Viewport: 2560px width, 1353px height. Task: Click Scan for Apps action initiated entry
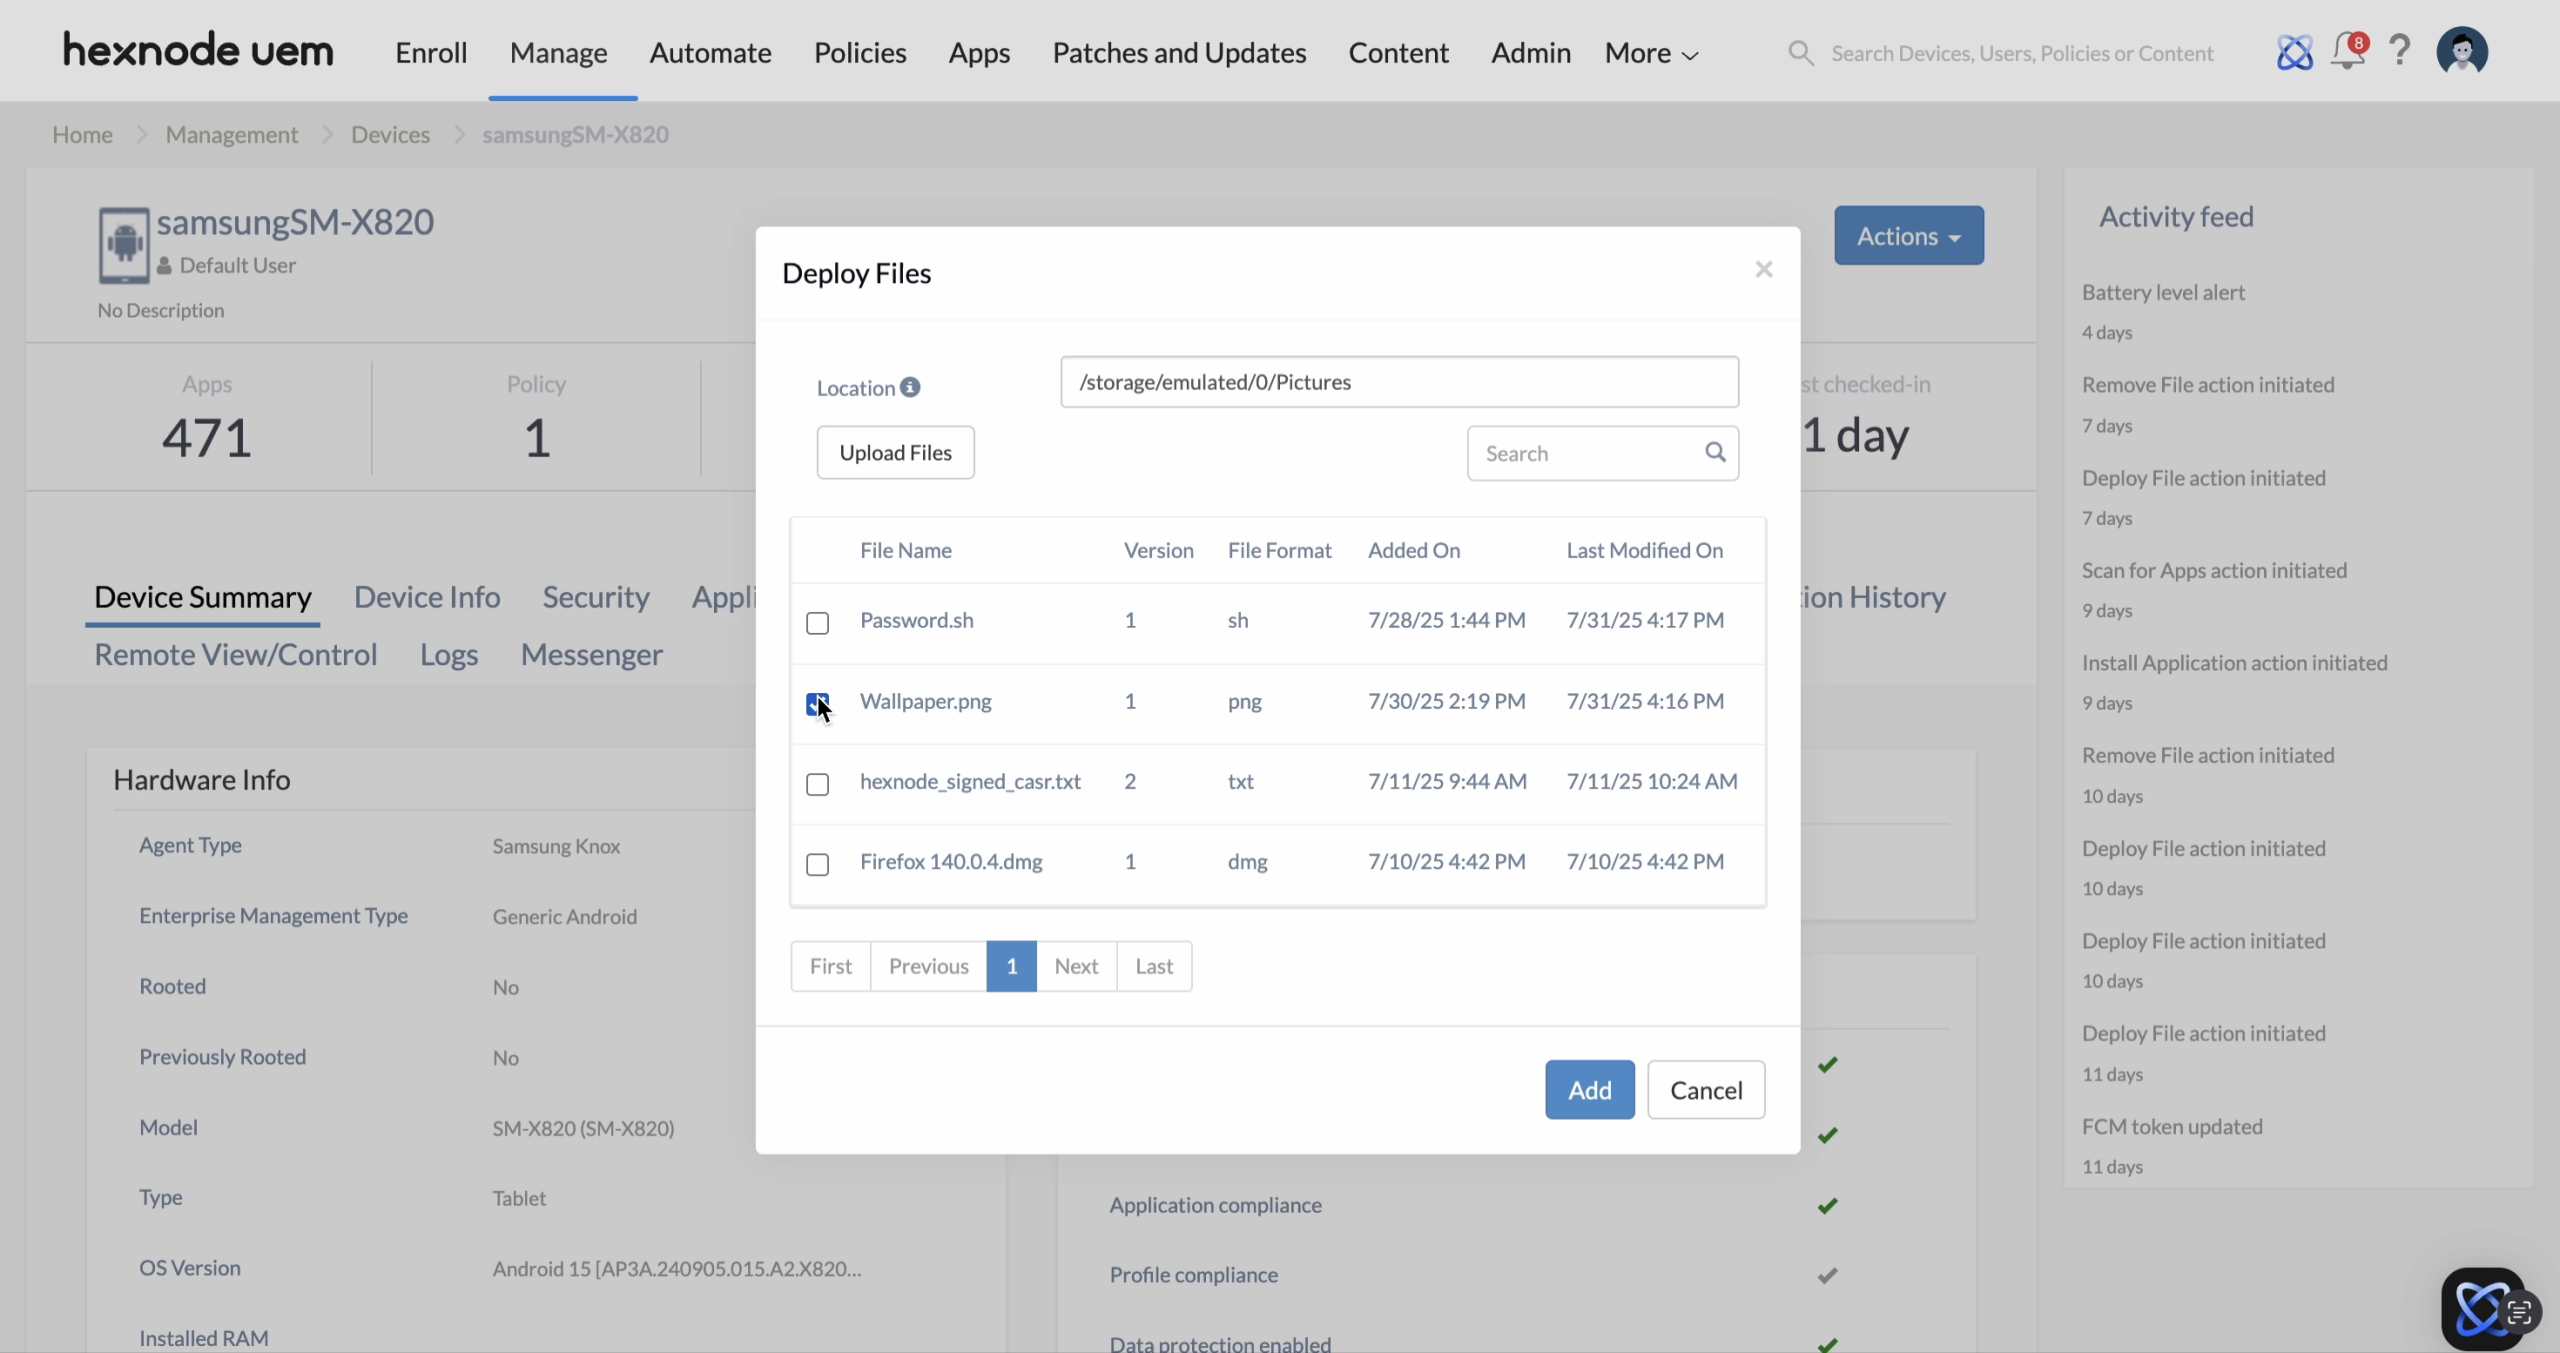(2215, 570)
